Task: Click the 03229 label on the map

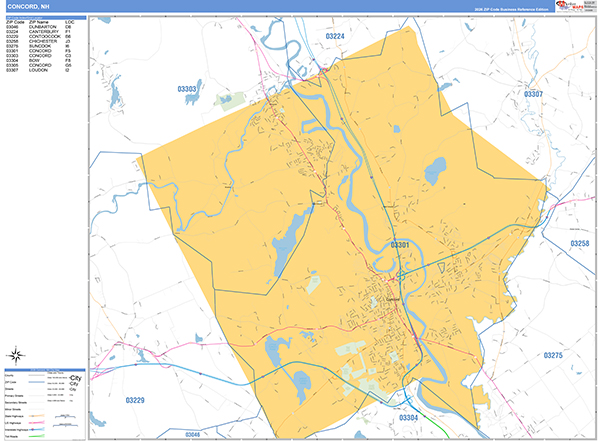Action: (135, 400)
